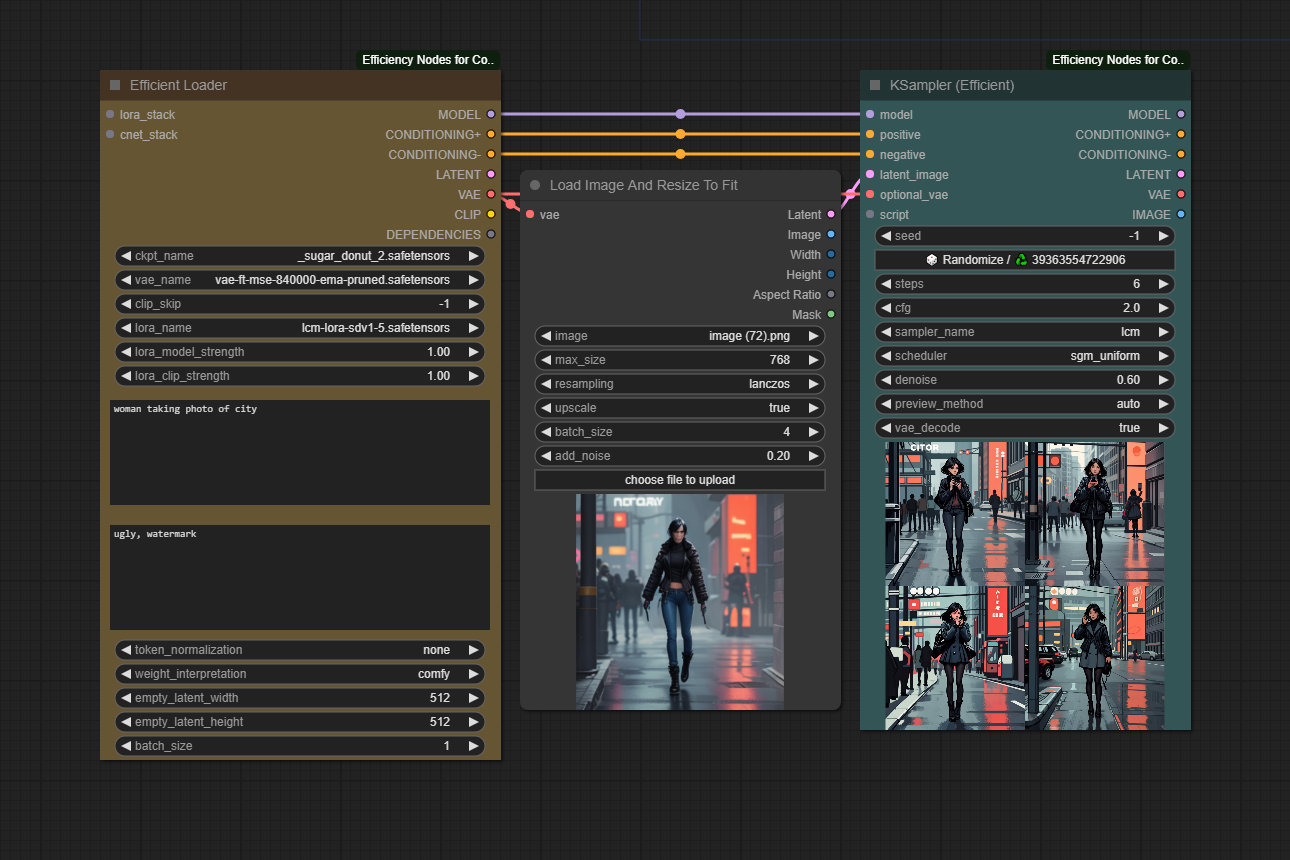Click the Randomize seed button in KSampler
The width and height of the screenshot is (1290, 860).
click(1025, 260)
